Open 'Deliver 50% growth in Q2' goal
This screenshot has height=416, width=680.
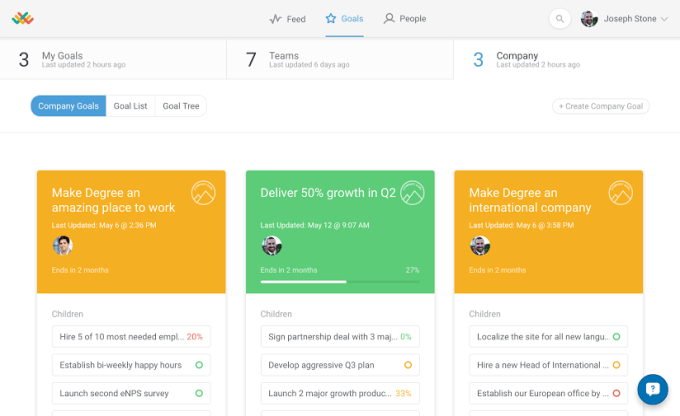(x=328, y=193)
